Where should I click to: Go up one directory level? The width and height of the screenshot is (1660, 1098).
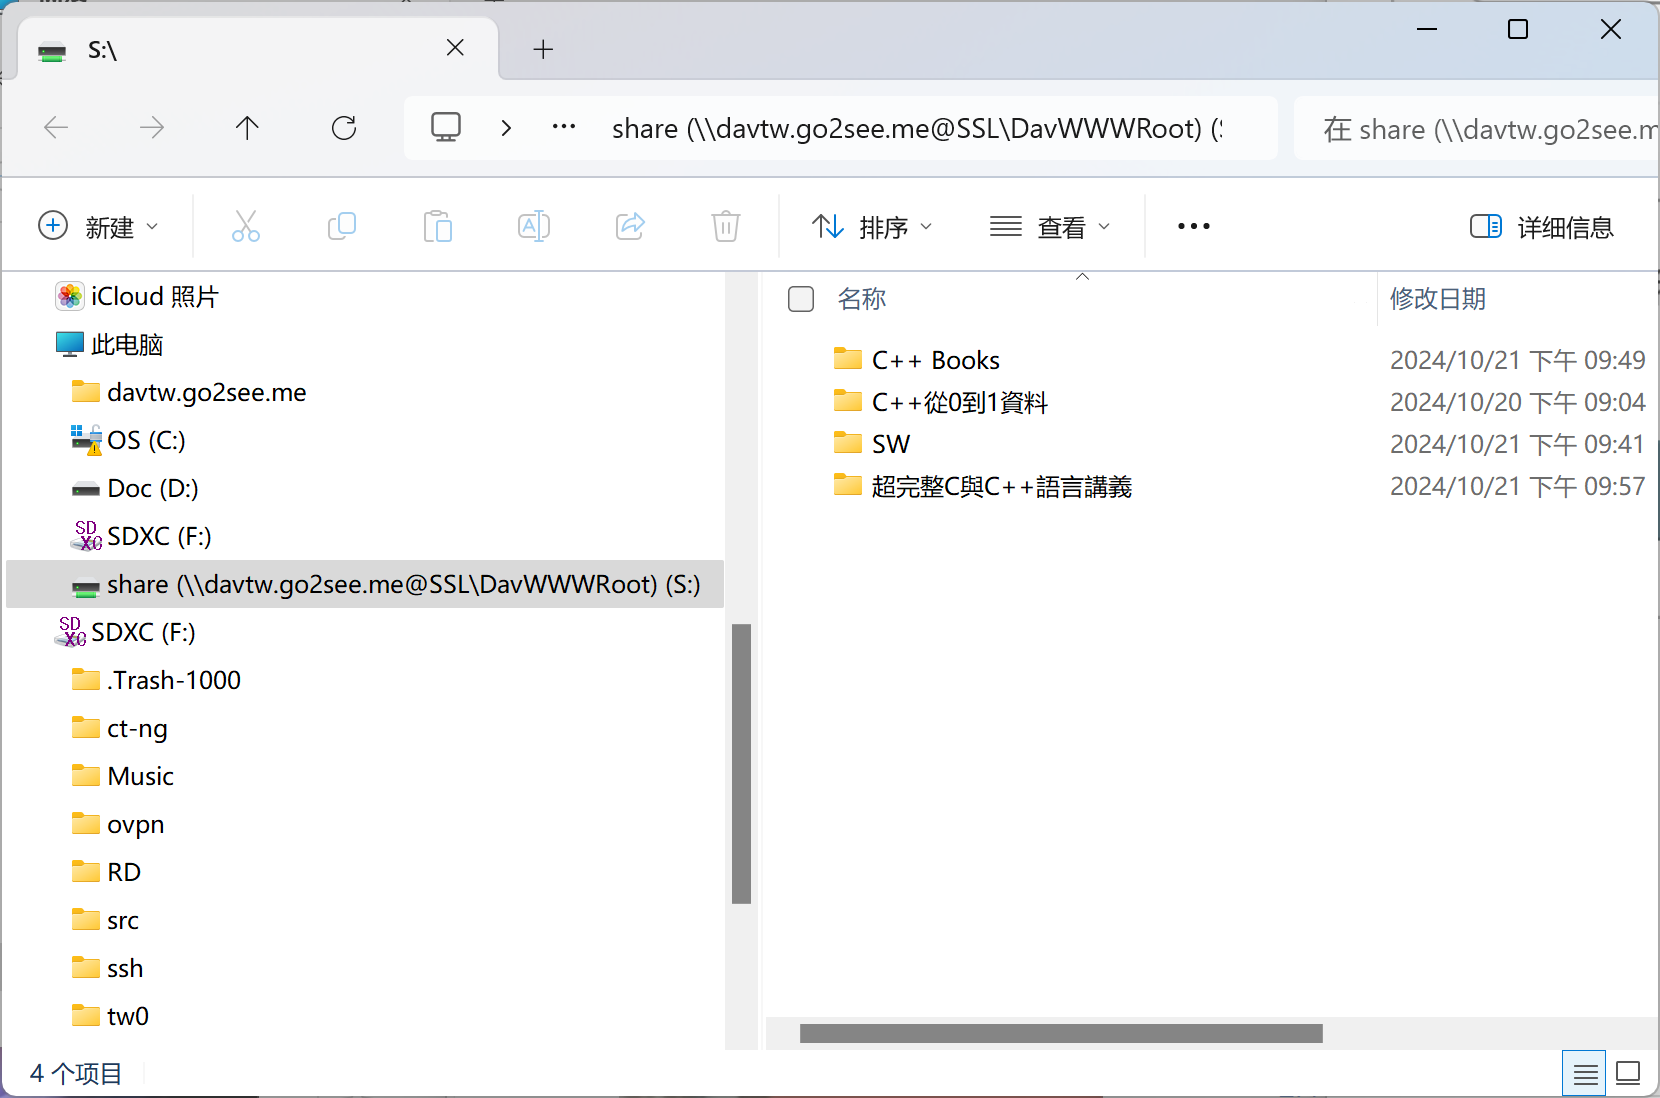coord(247,128)
